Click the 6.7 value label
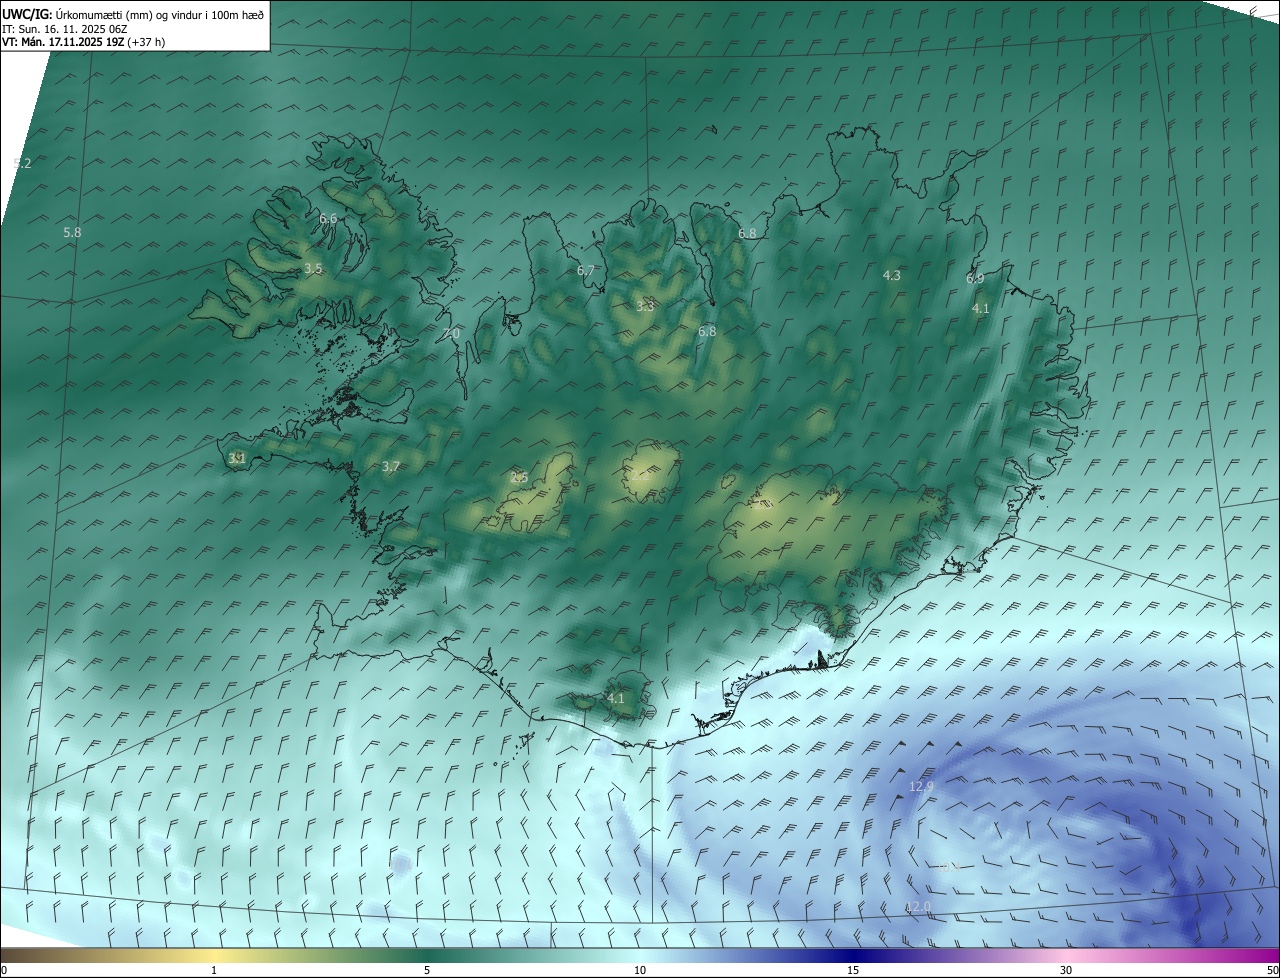The width and height of the screenshot is (1280, 978). pos(586,271)
